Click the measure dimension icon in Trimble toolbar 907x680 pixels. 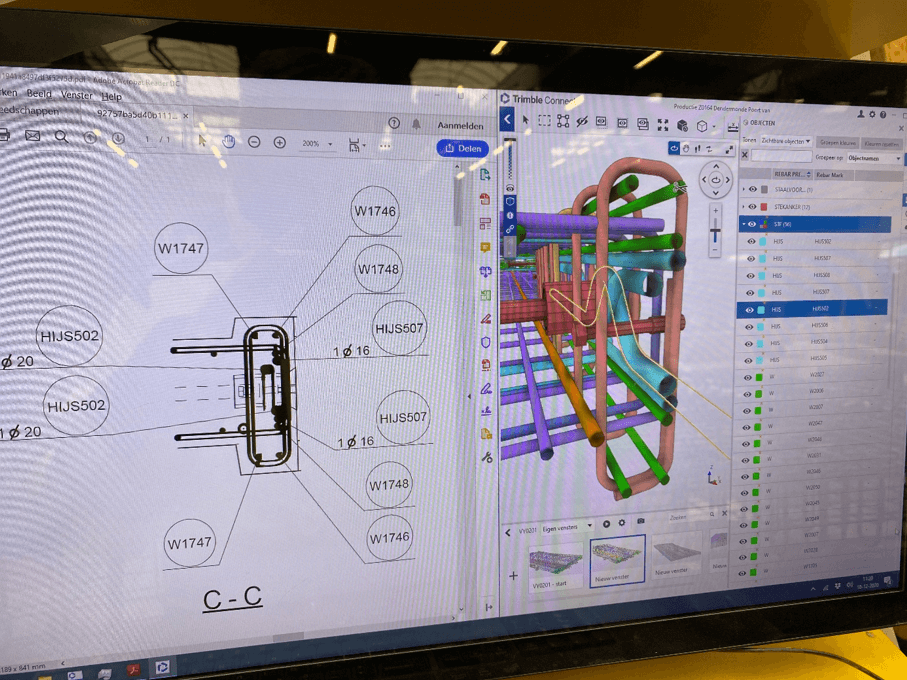pyautogui.click(x=733, y=128)
